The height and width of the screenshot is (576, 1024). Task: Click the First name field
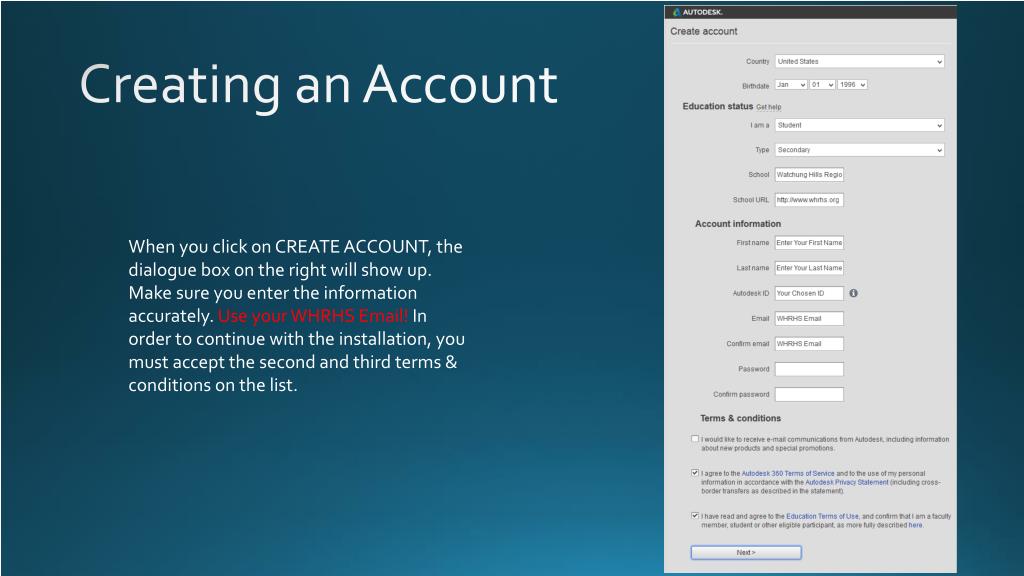[x=809, y=243]
